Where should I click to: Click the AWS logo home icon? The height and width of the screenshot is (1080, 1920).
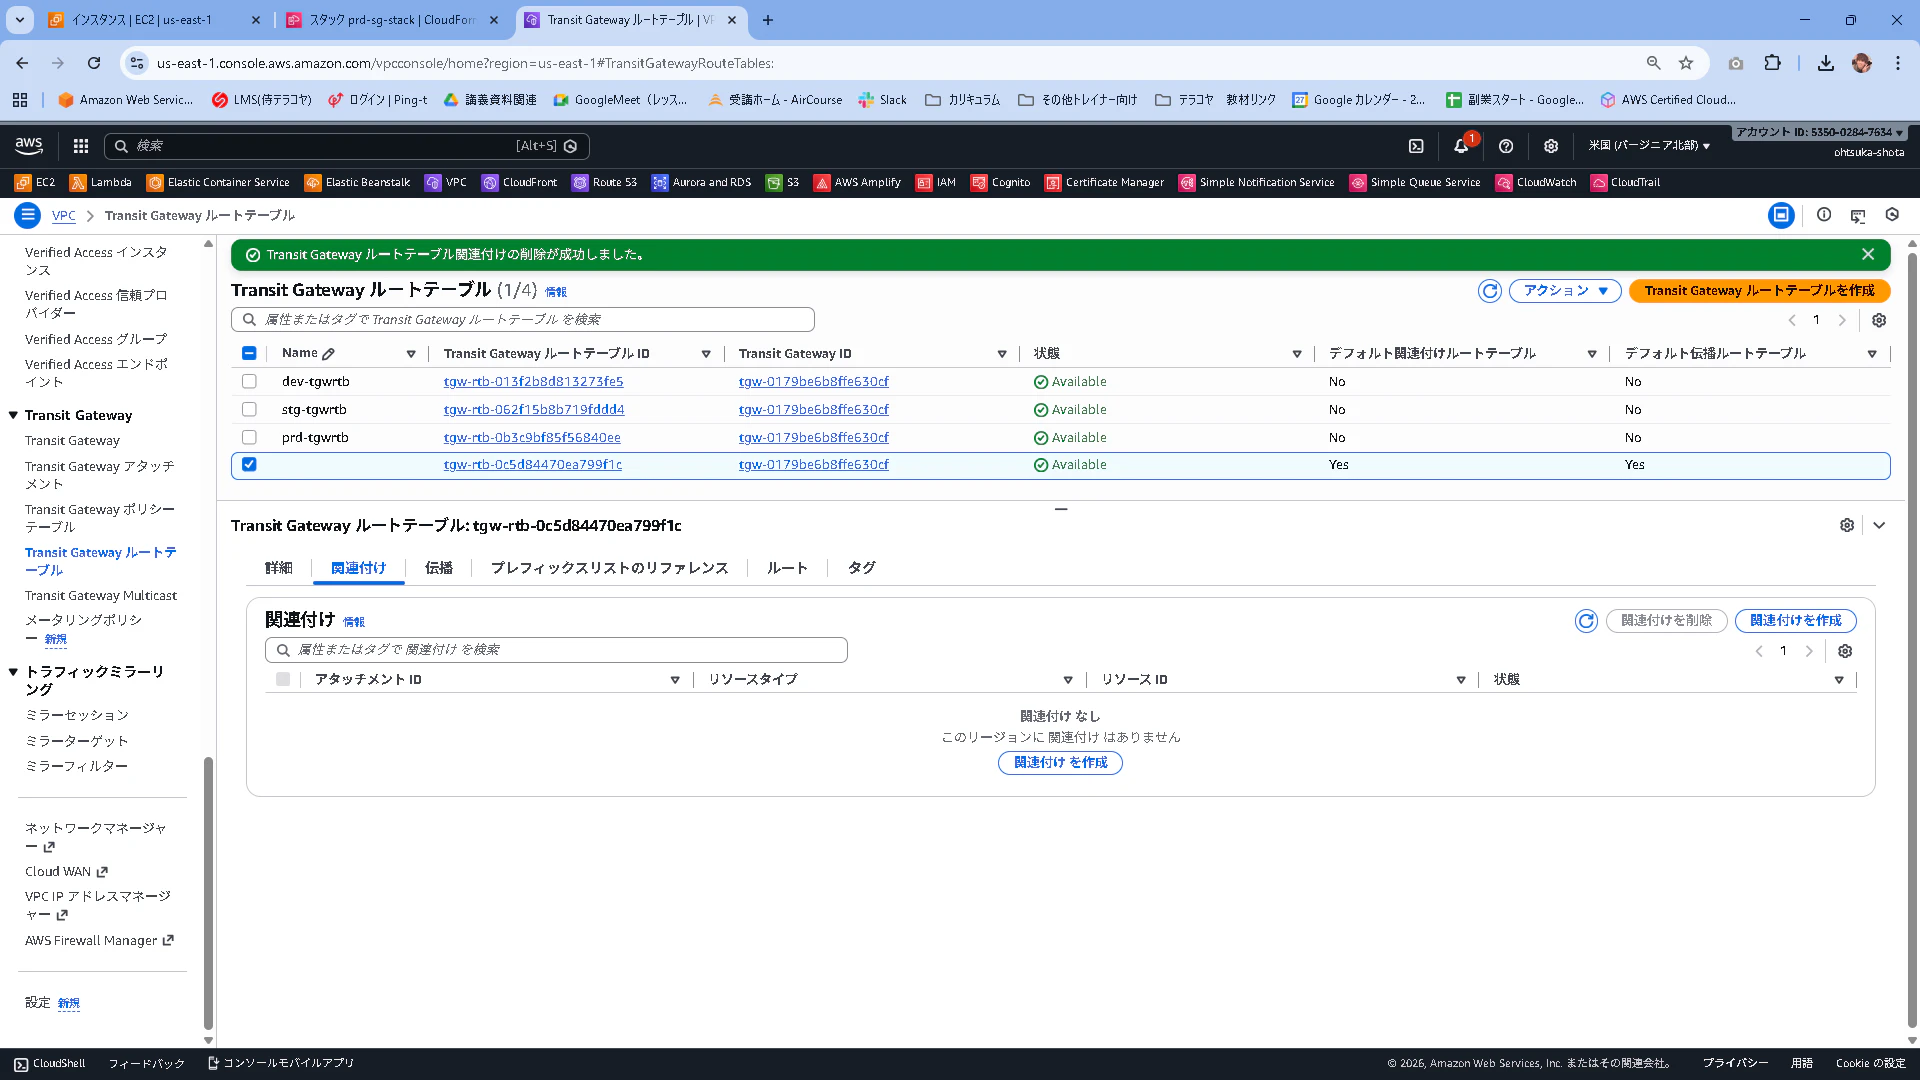29,146
